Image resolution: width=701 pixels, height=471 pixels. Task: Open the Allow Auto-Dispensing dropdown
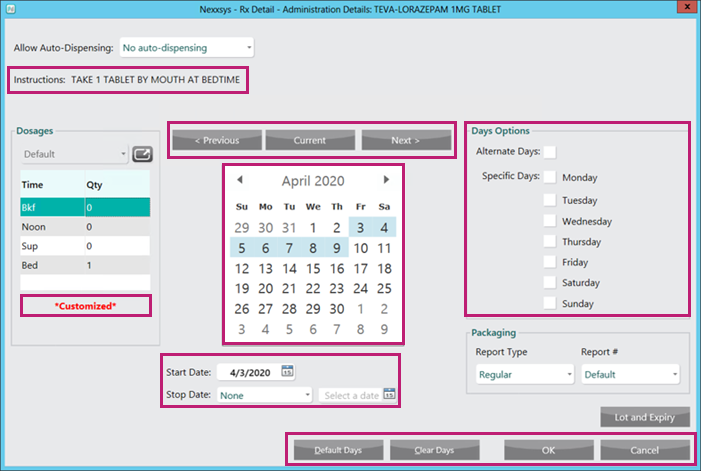186,47
